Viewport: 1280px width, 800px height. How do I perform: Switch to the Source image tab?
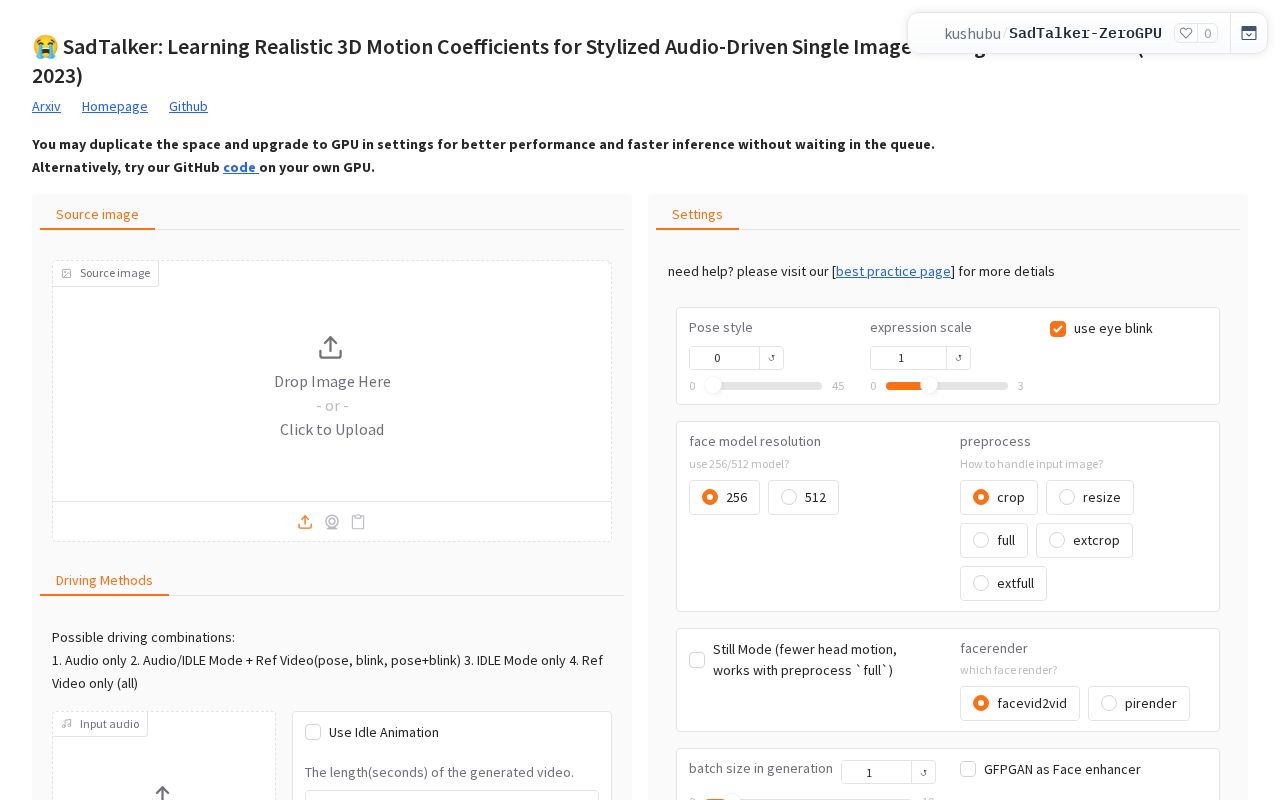97,214
